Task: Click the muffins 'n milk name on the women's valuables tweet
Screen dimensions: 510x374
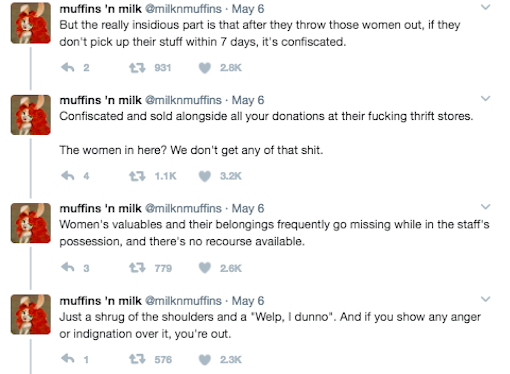Action: [x=100, y=209]
